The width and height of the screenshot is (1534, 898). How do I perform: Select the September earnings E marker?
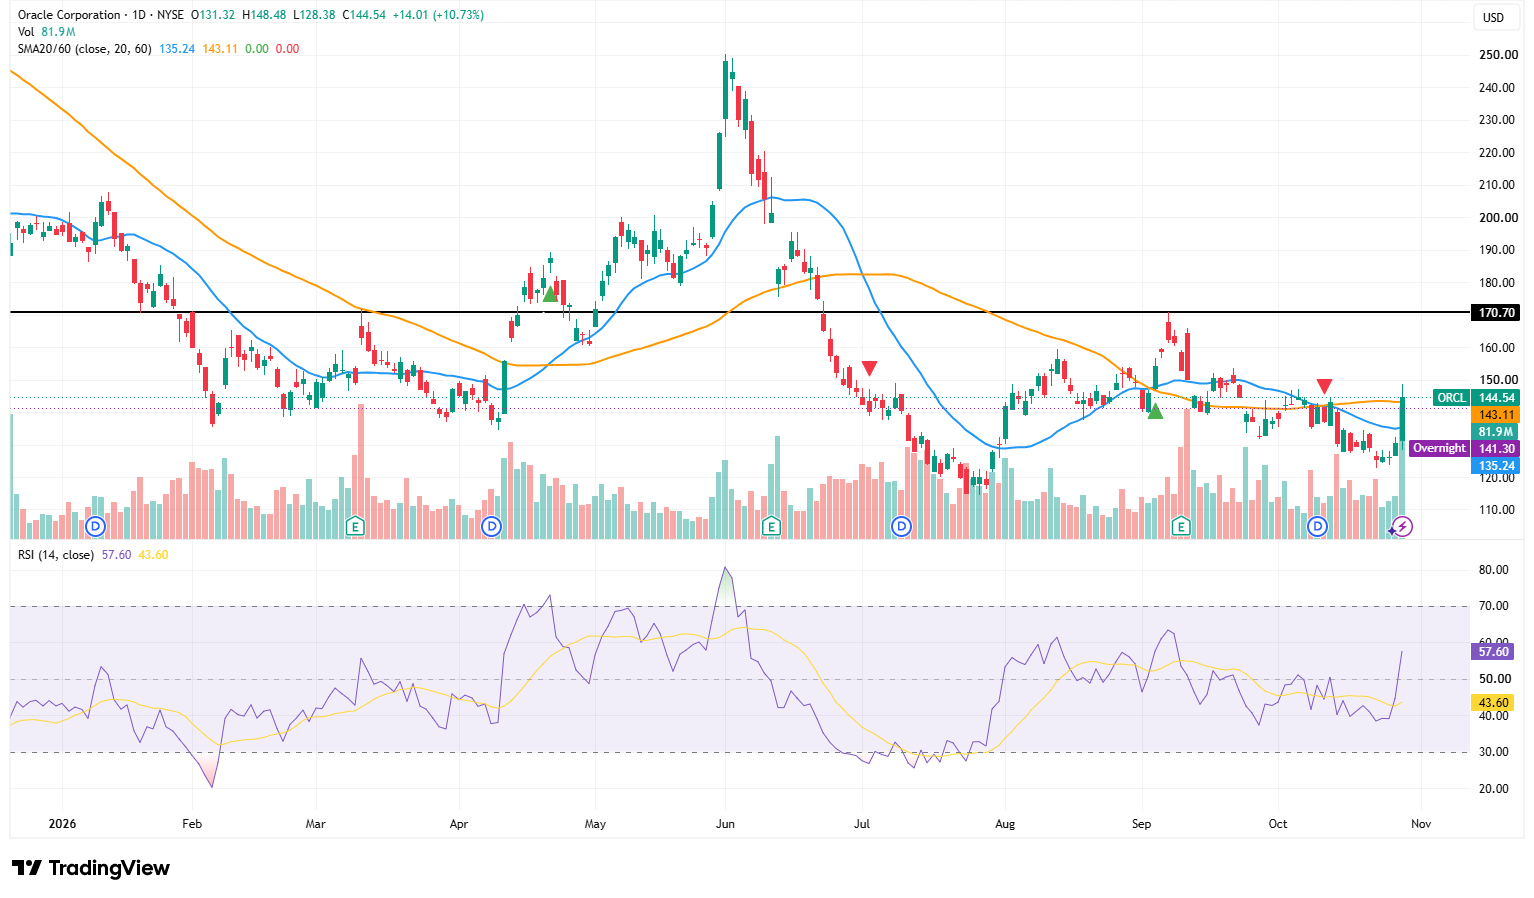pyautogui.click(x=1181, y=526)
